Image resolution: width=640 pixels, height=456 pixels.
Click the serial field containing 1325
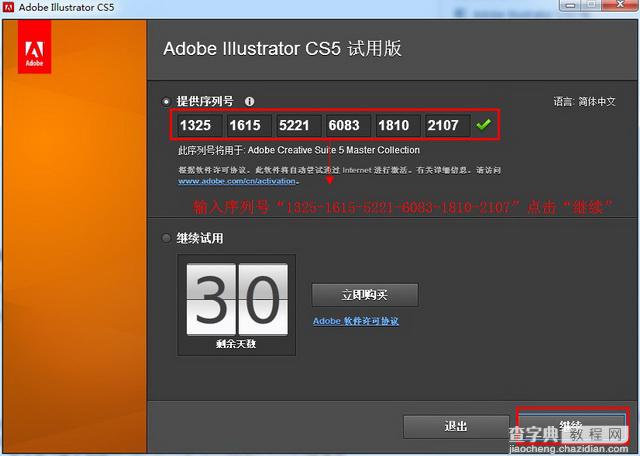(x=200, y=125)
